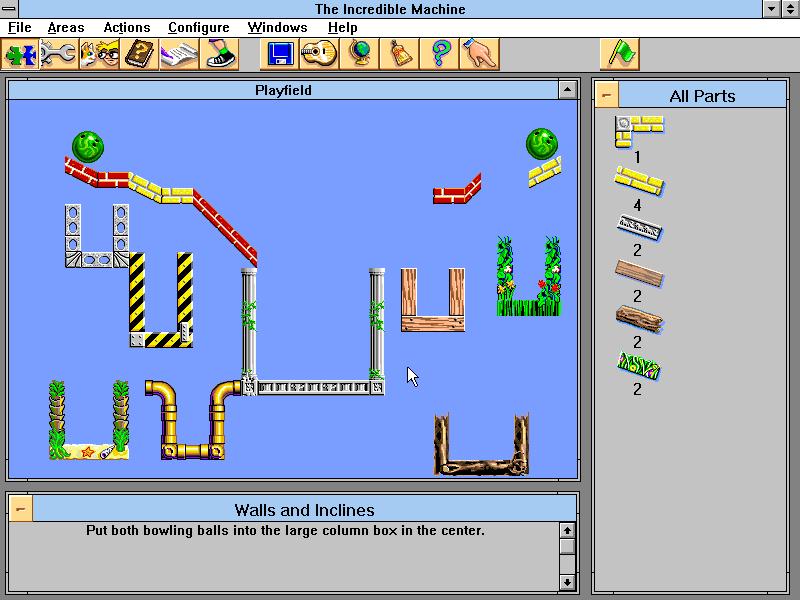The image size is (800, 600).
Task: Click the purple question mark help icon
Action: [440, 54]
